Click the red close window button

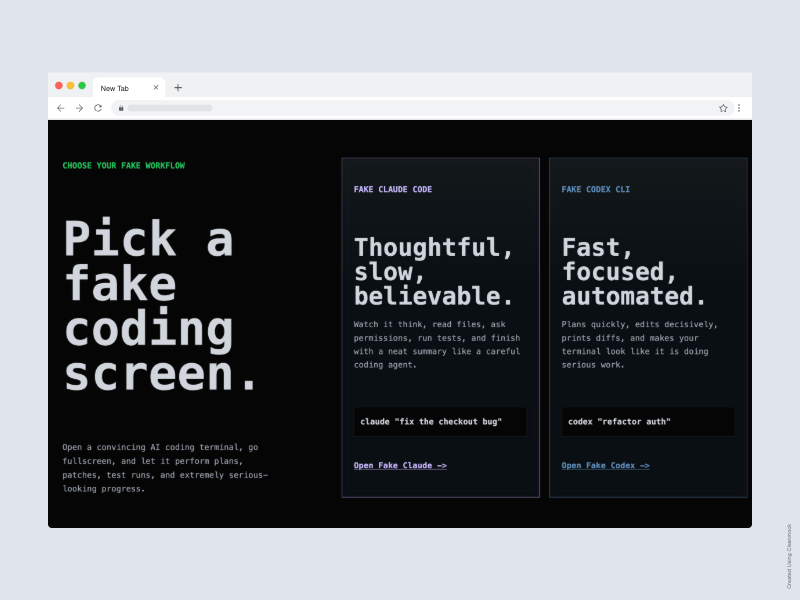pyautogui.click(x=59, y=86)
